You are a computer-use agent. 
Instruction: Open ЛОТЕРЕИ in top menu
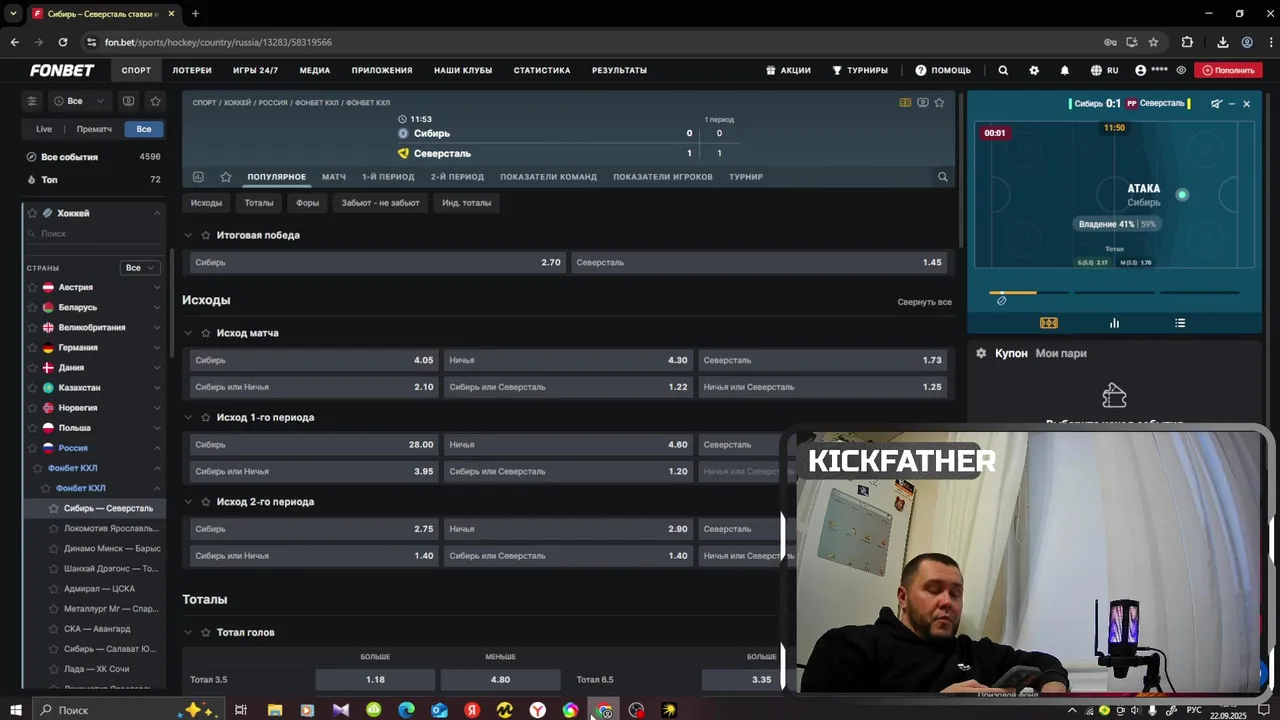[x=192, y=70]
